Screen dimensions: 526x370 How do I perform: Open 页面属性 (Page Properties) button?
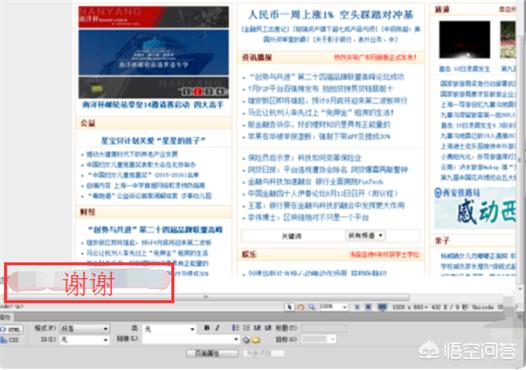point(212,353)
